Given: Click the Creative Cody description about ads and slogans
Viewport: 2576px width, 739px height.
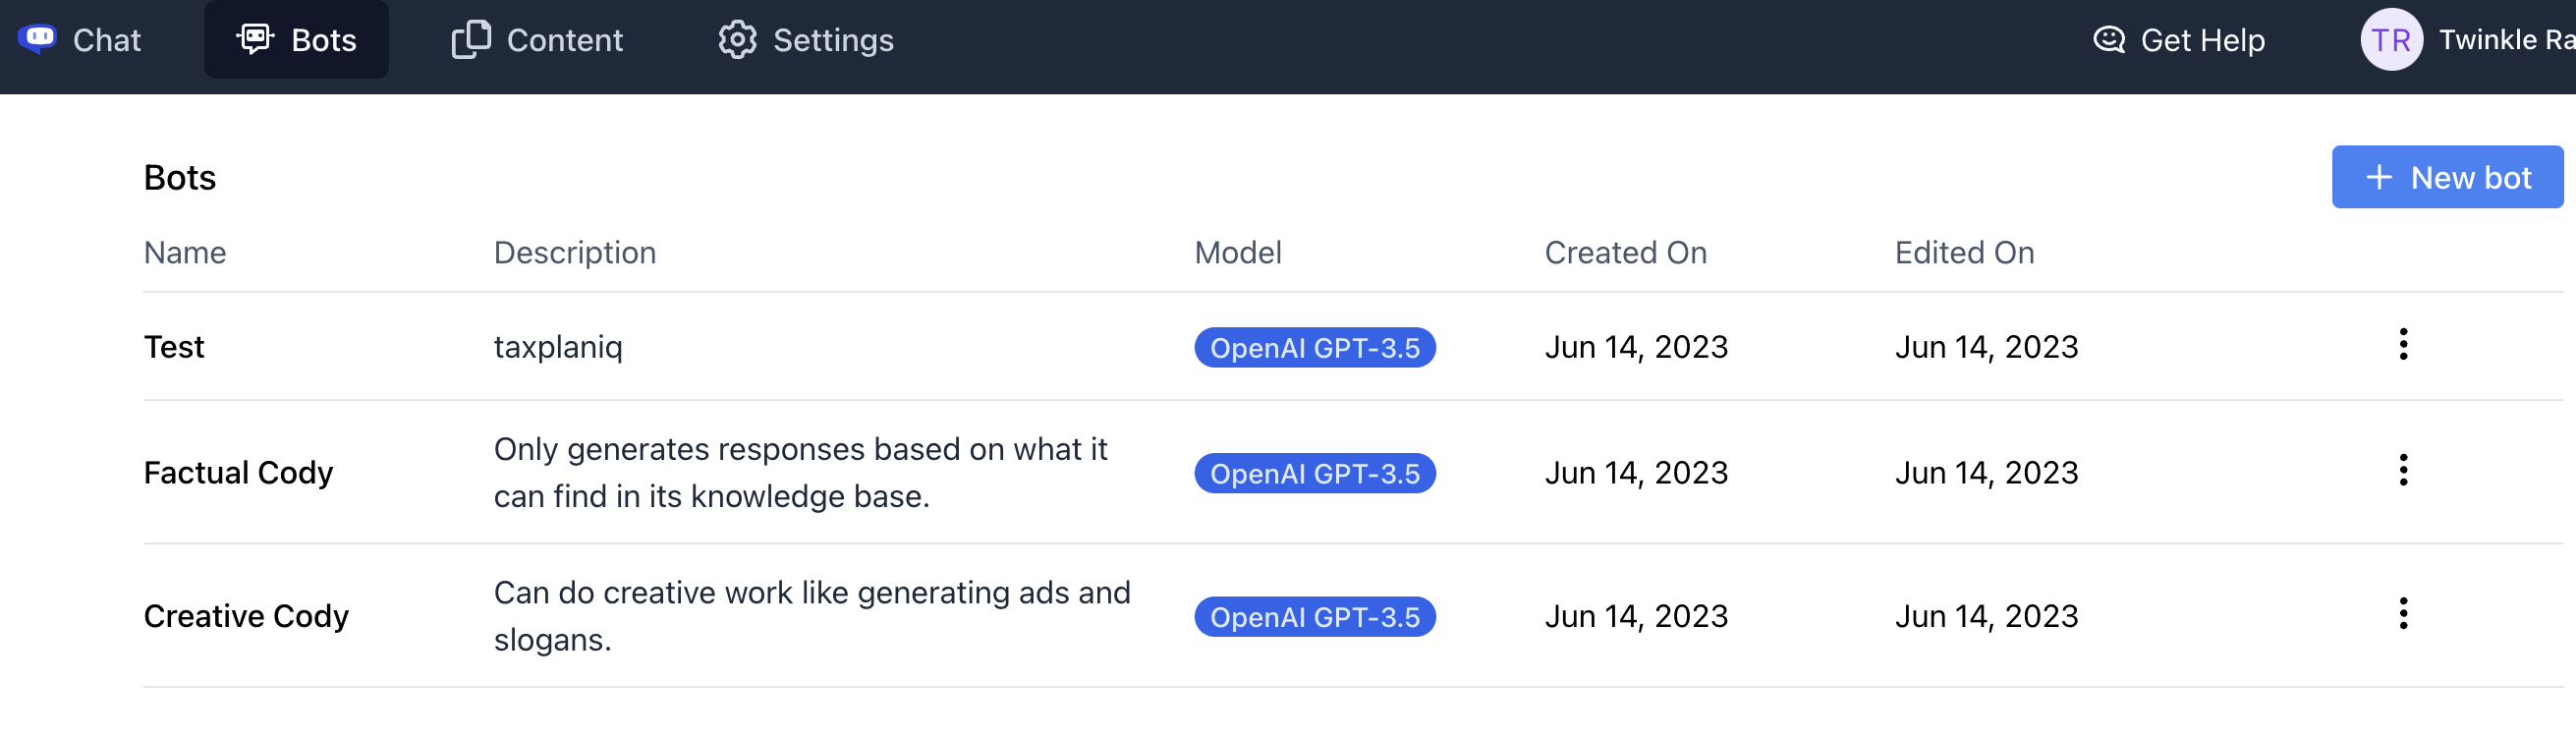Looking at the screenshot, I should click(x=812, y=616).
